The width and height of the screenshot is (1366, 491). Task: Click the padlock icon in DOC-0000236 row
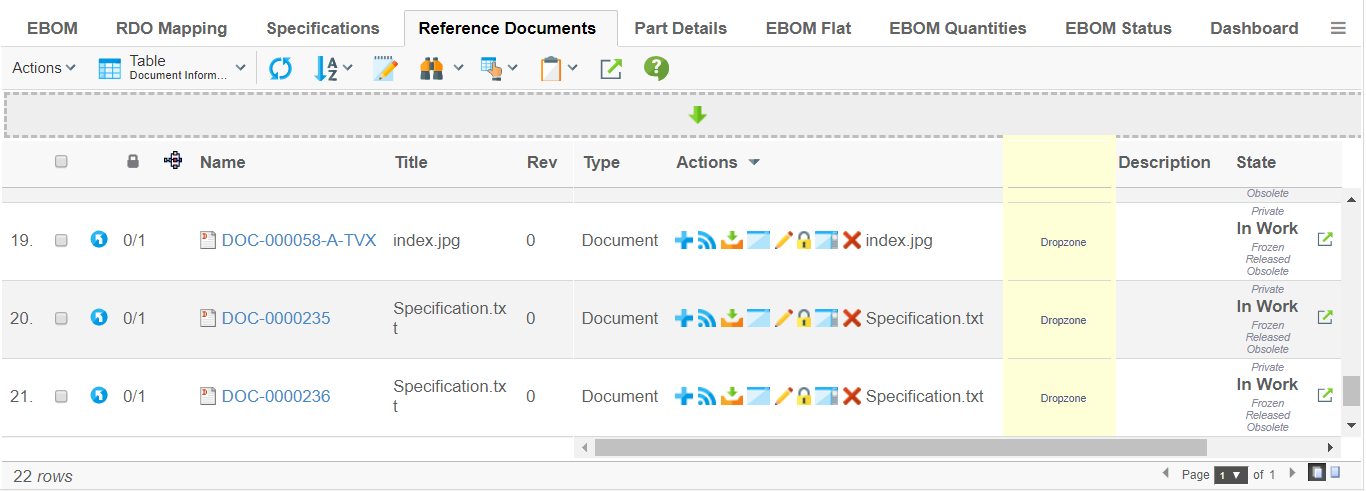pos(803,396)
